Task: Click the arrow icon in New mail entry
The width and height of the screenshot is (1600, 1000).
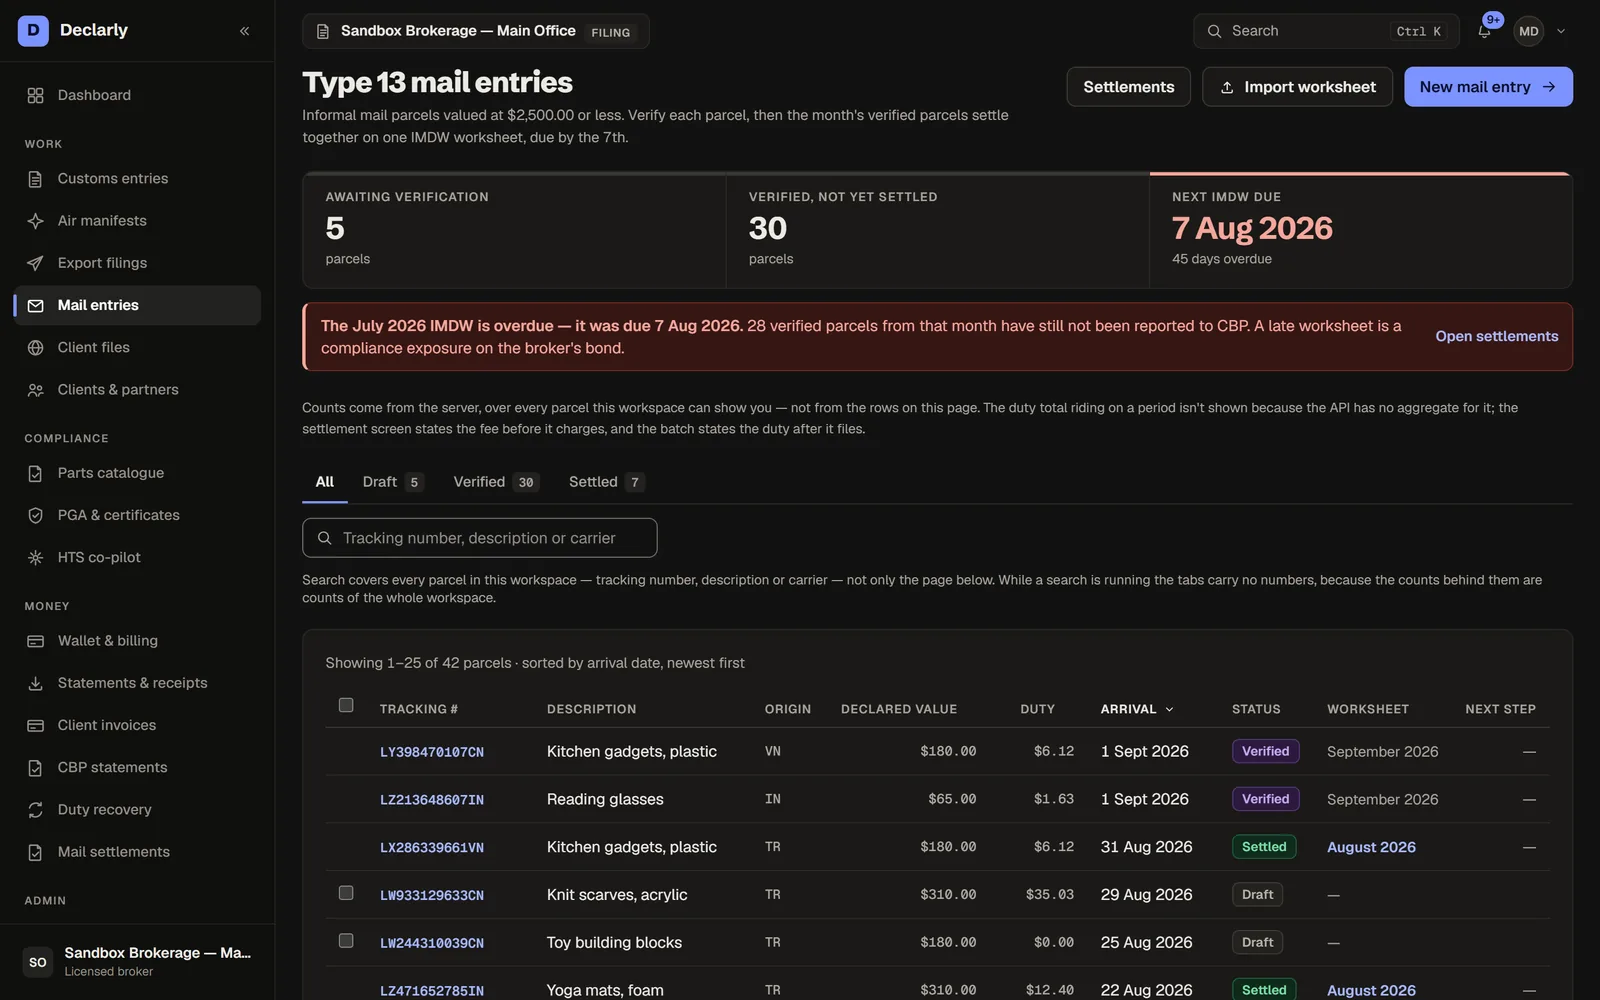Action: click(x=1549, y=87)
